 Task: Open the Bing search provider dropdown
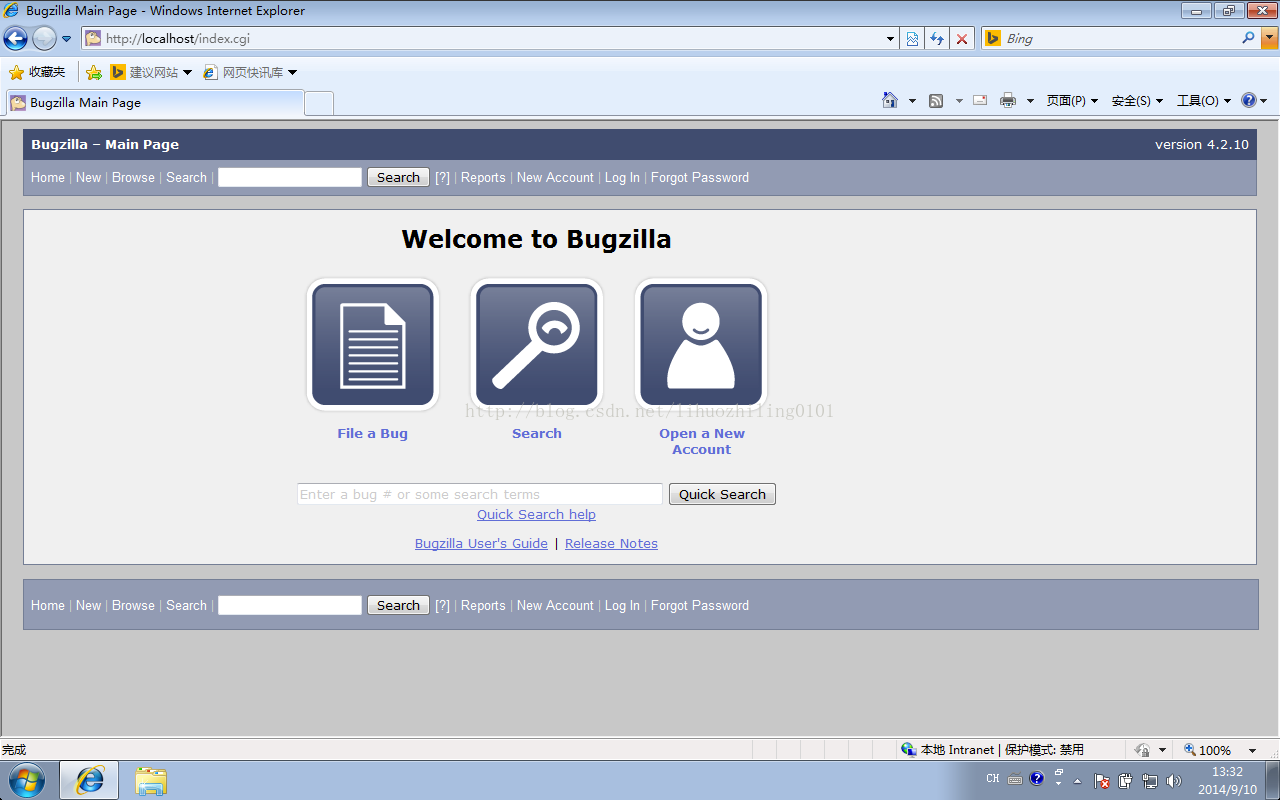(x=1270, y=39)
